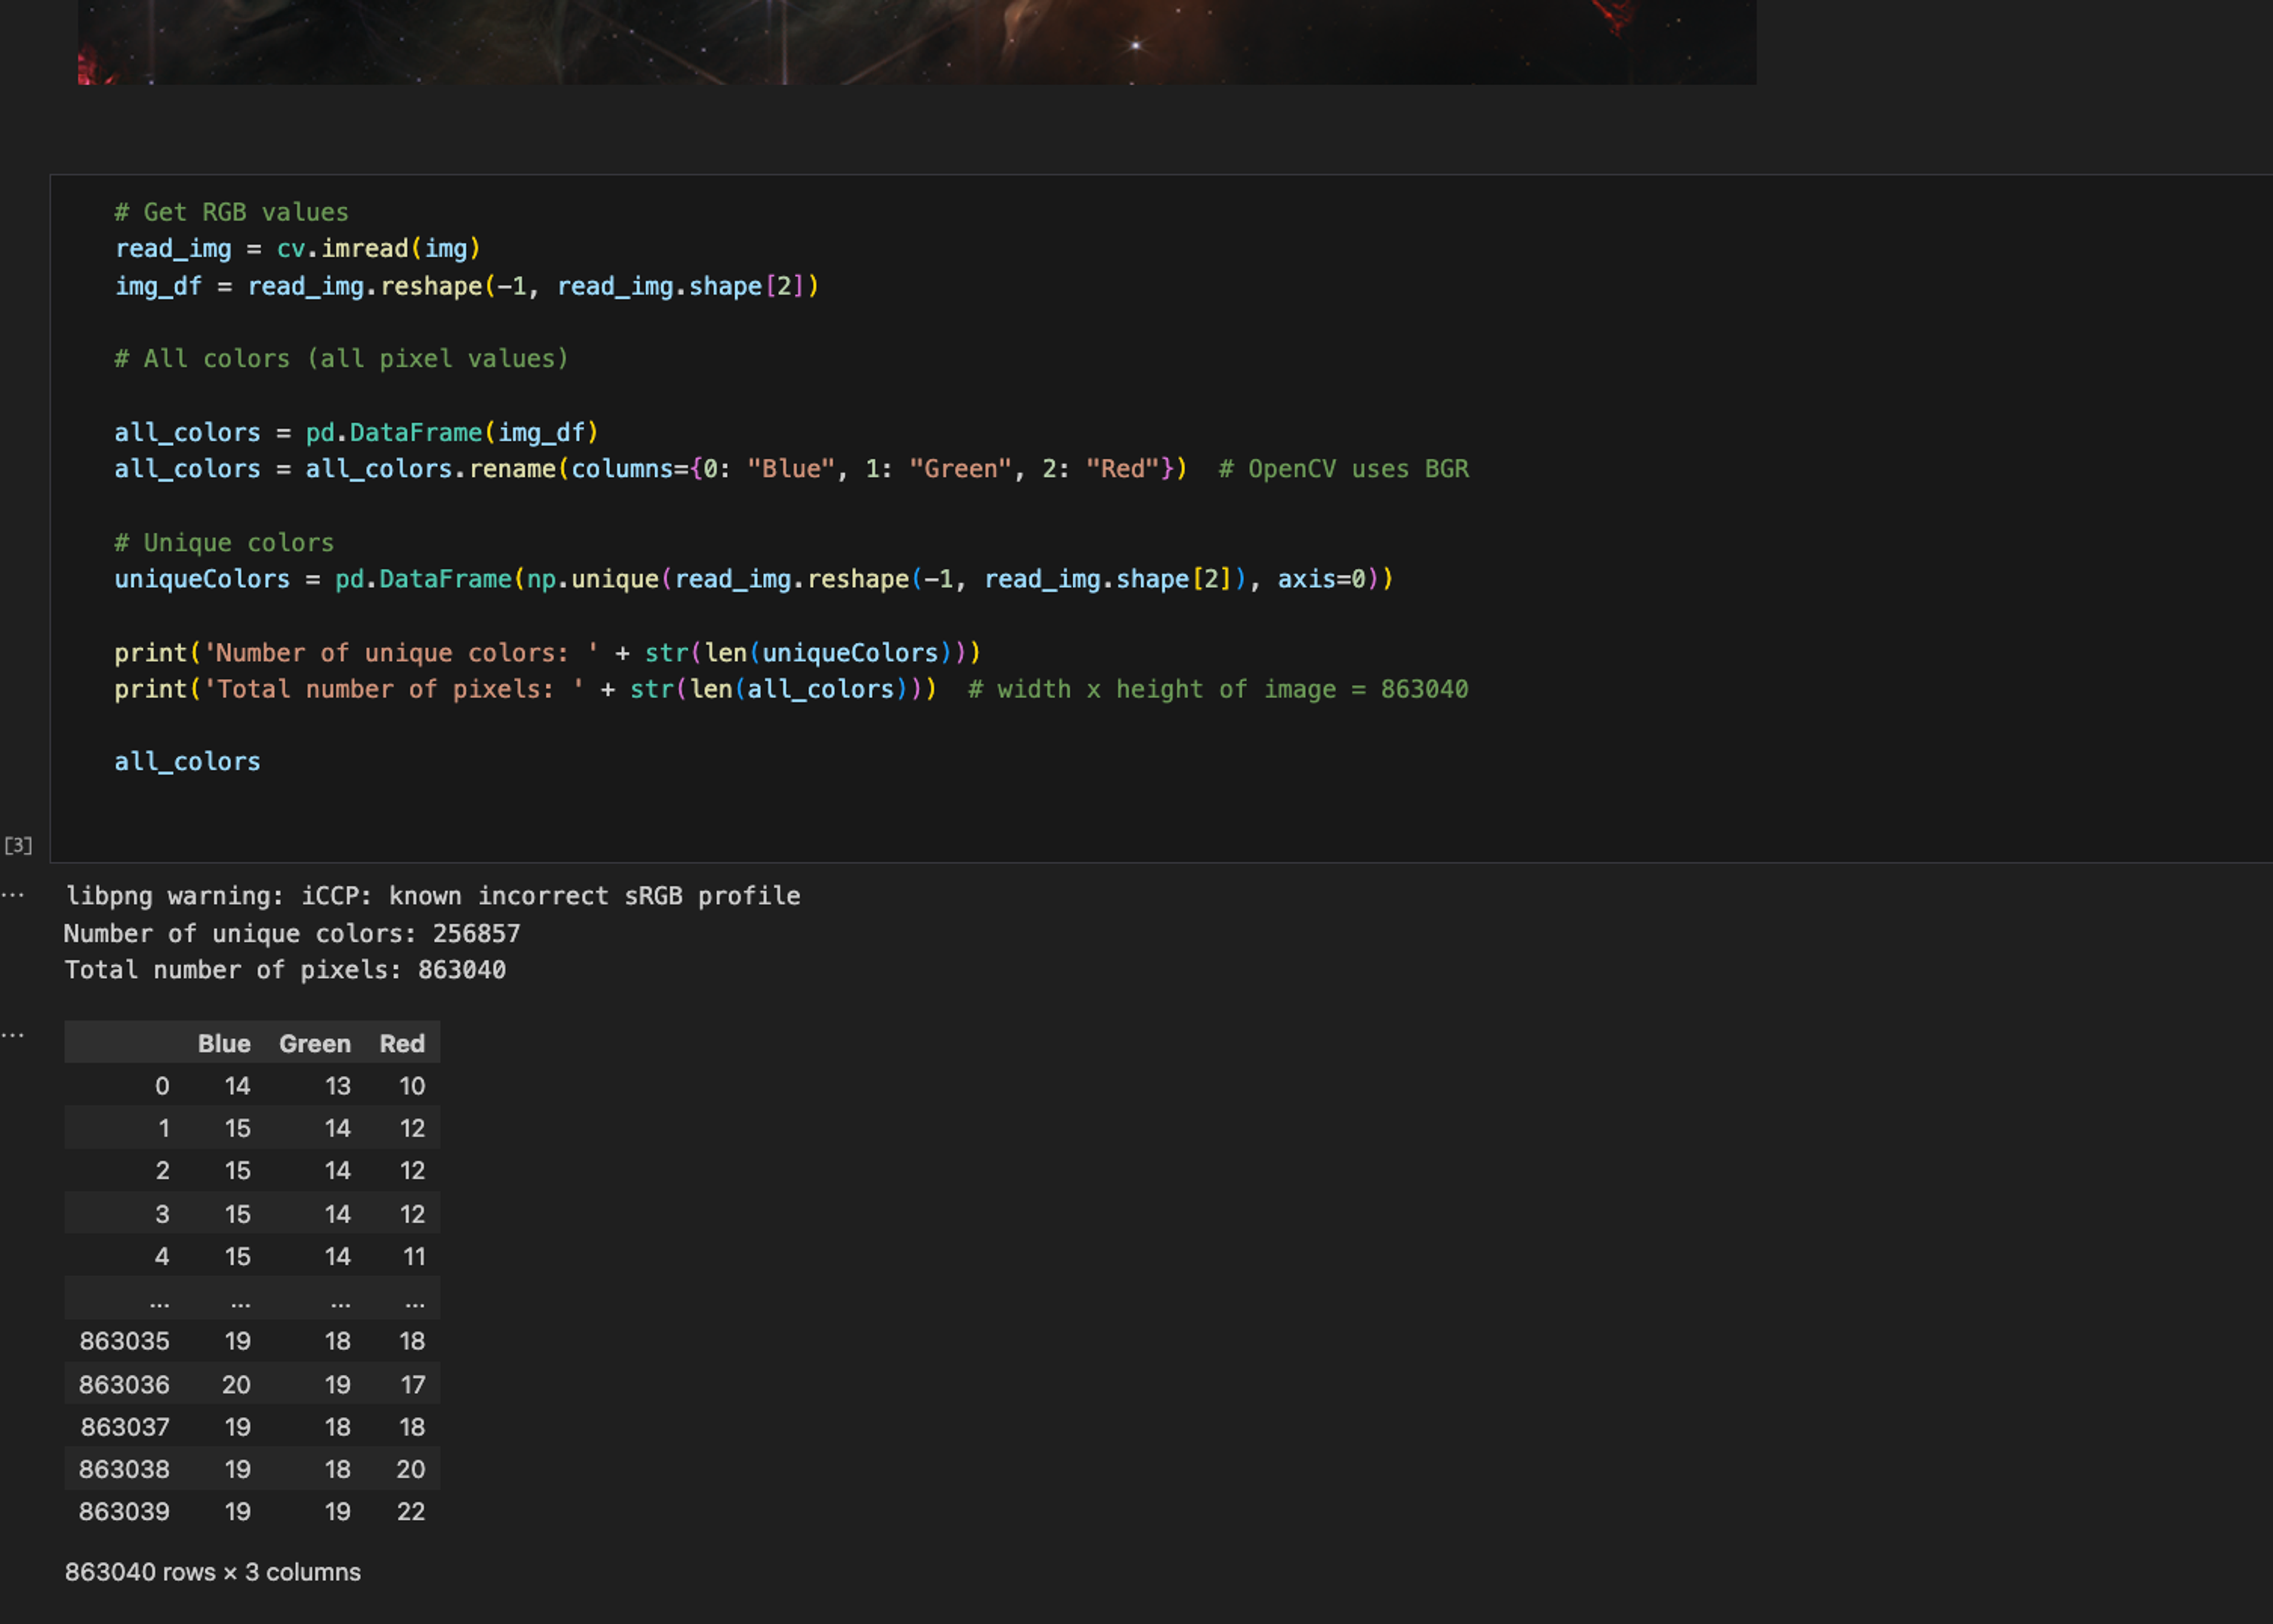Click the uniqueColors assignment line in code
Viewport: 2273px width, 1624px height.
tap(752, 579)
